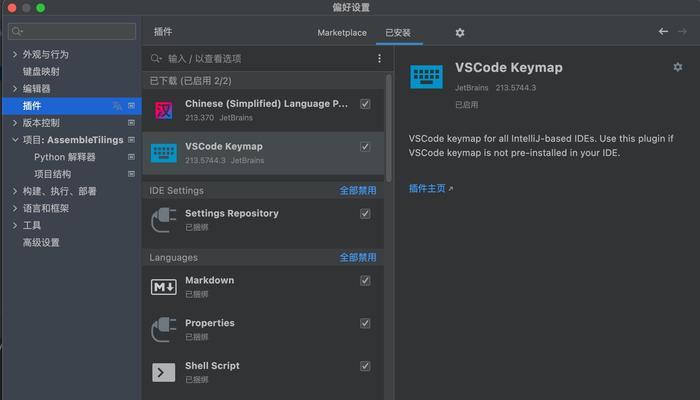Focus the plugin search input field

[268, 58]
